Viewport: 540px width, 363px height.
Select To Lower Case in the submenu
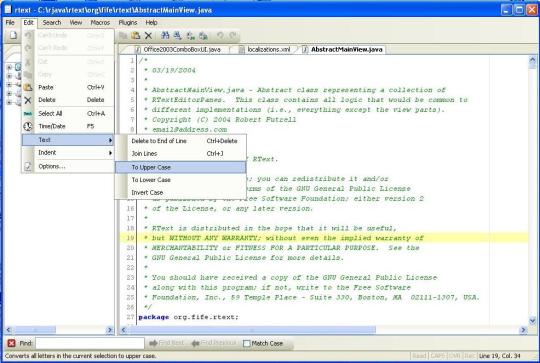(180, 180)
